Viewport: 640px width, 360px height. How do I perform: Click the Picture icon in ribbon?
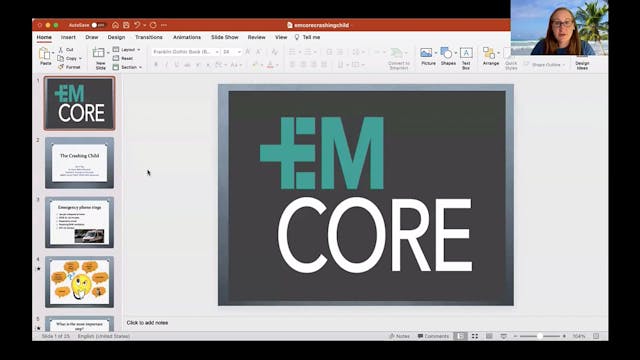click(x=426, y=53)
